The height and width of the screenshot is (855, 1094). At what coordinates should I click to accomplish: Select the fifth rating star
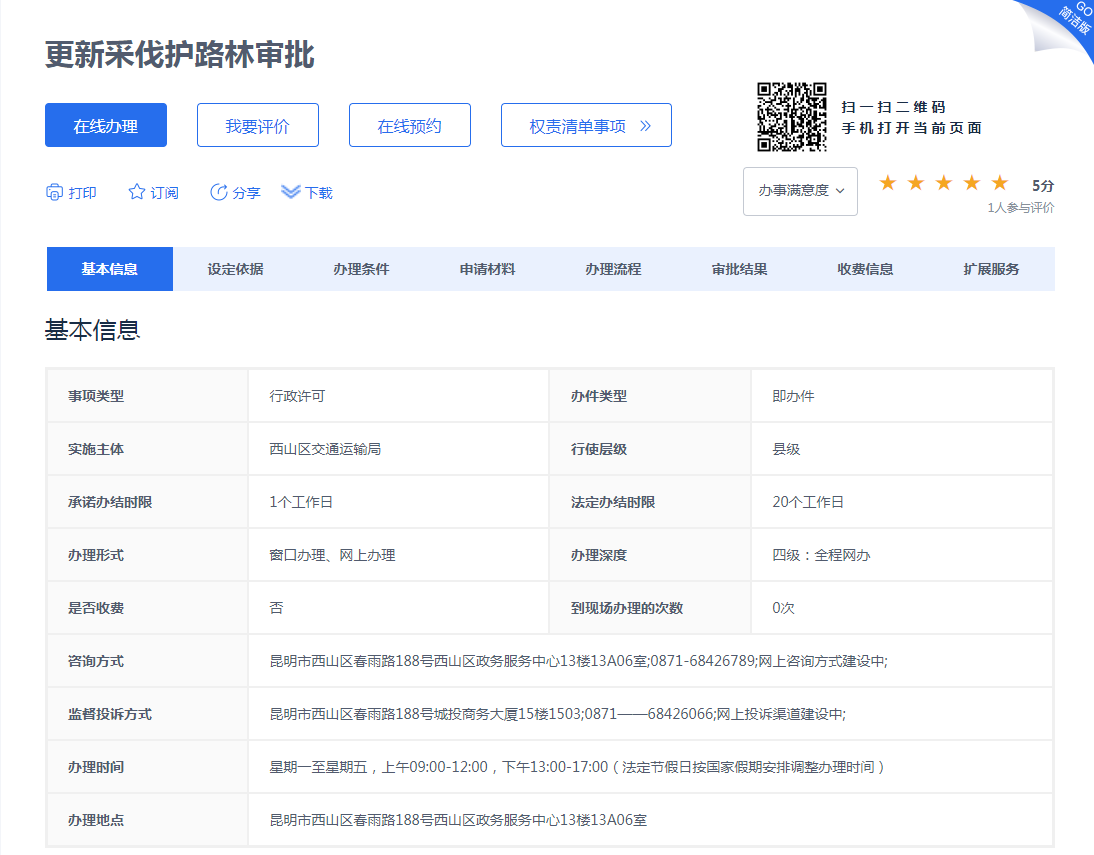[999, 183]
